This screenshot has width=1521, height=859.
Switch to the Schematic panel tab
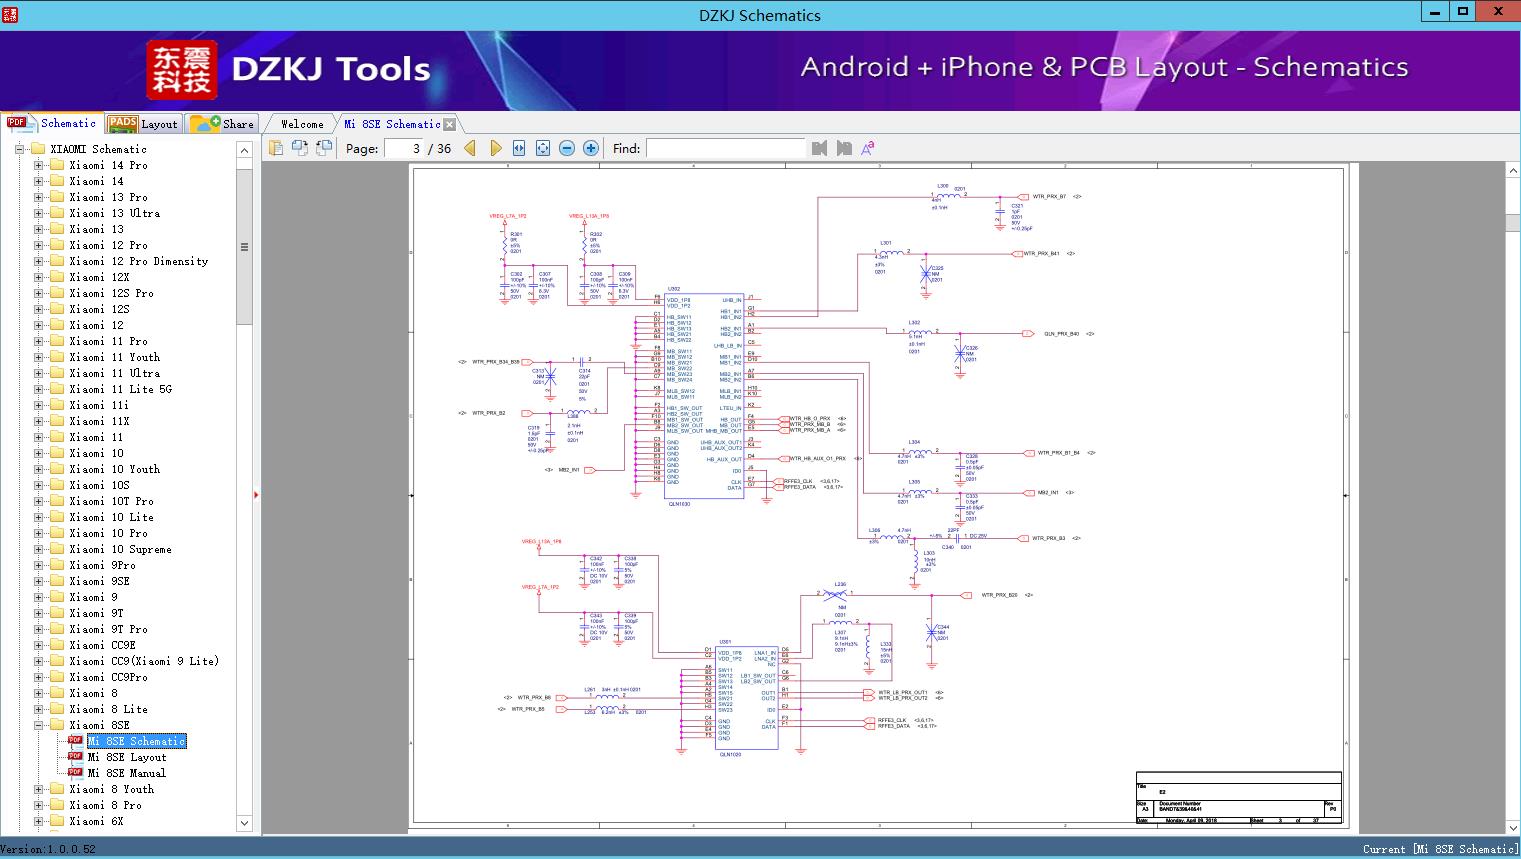pos(52,123)
